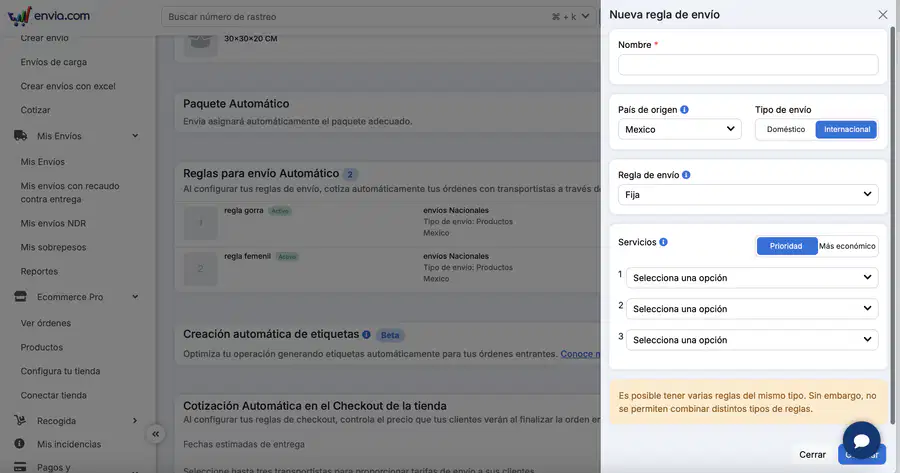Go to Reportes in the sidebar

[39, 272]
